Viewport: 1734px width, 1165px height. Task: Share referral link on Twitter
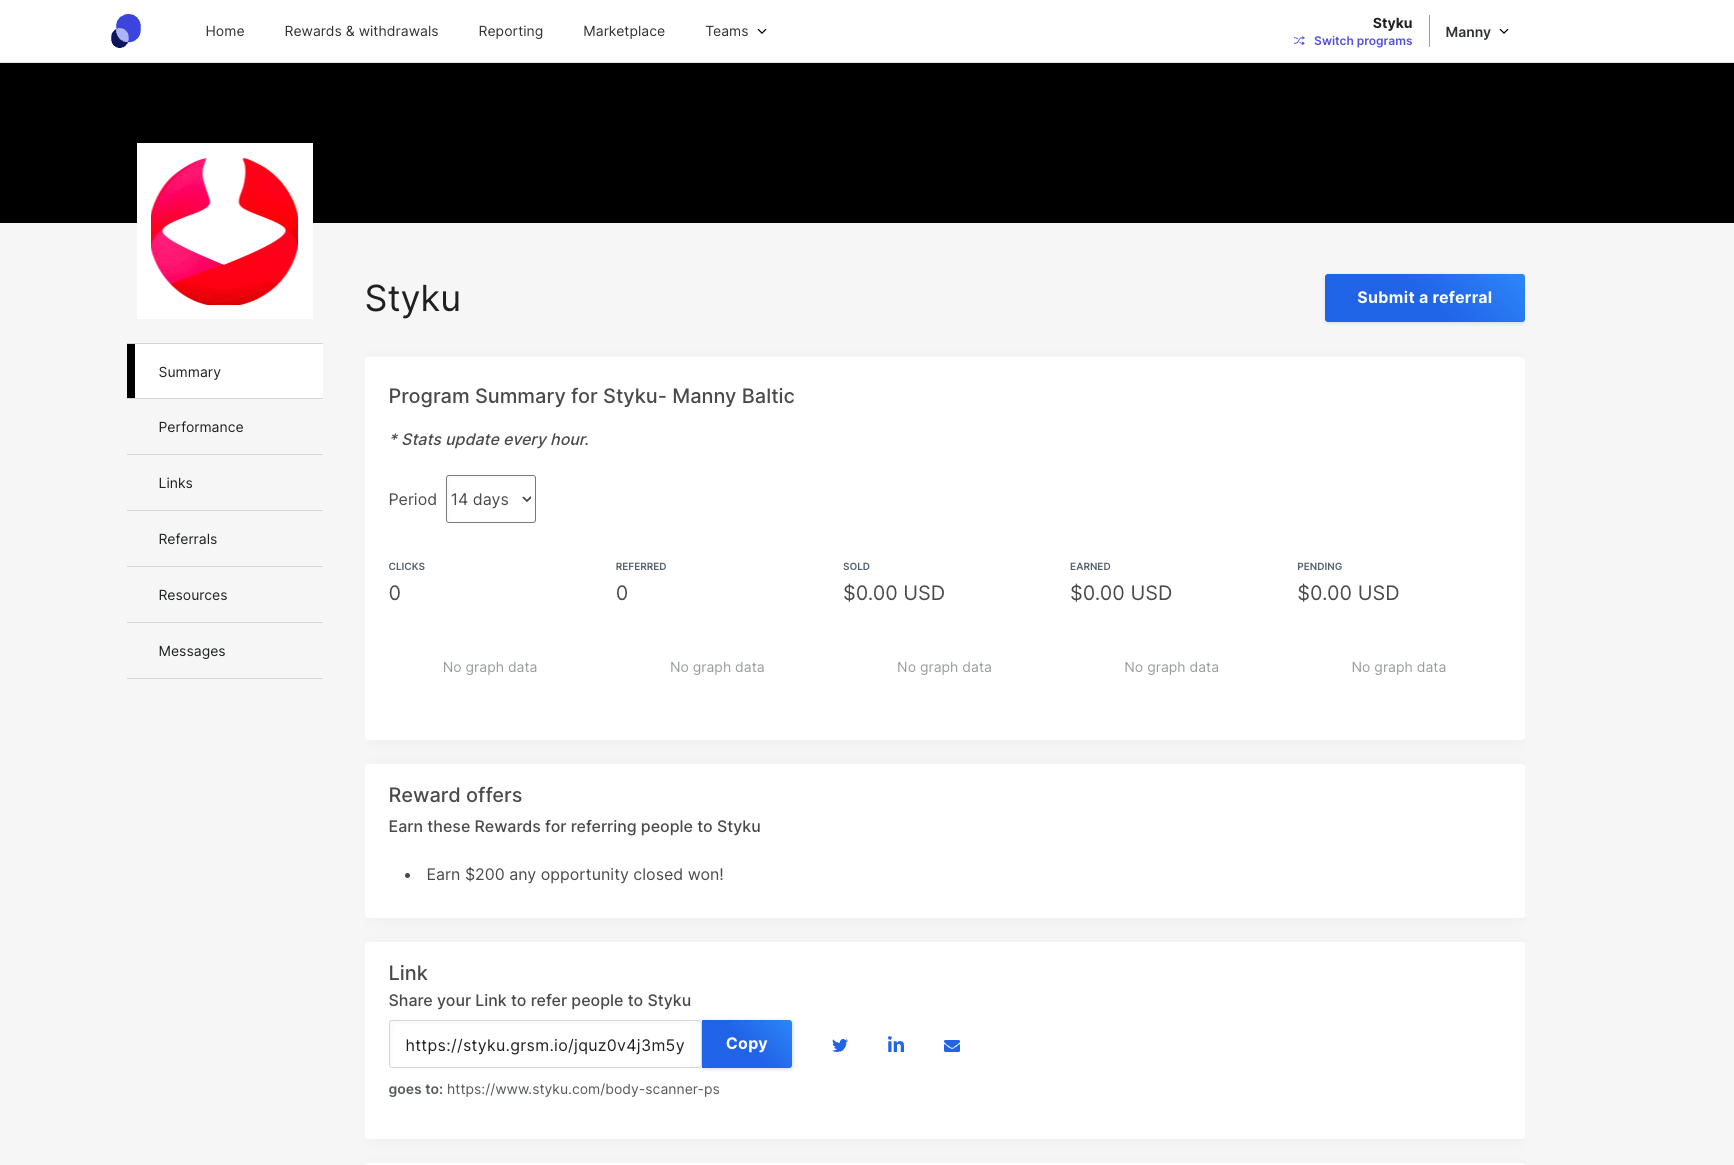pyautogui.click(x=840, y=1045)
